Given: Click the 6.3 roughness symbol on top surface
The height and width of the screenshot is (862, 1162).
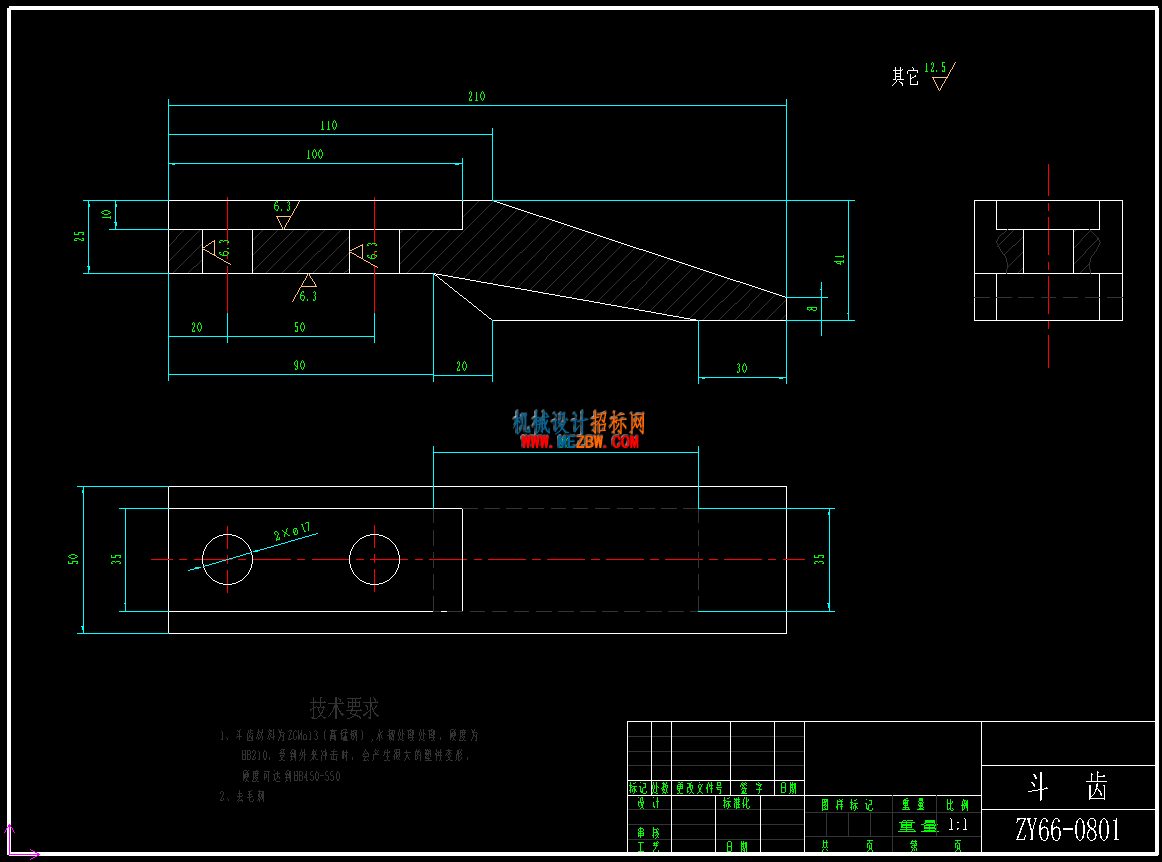Looking at the screenshot, I should tap(286, 214).
